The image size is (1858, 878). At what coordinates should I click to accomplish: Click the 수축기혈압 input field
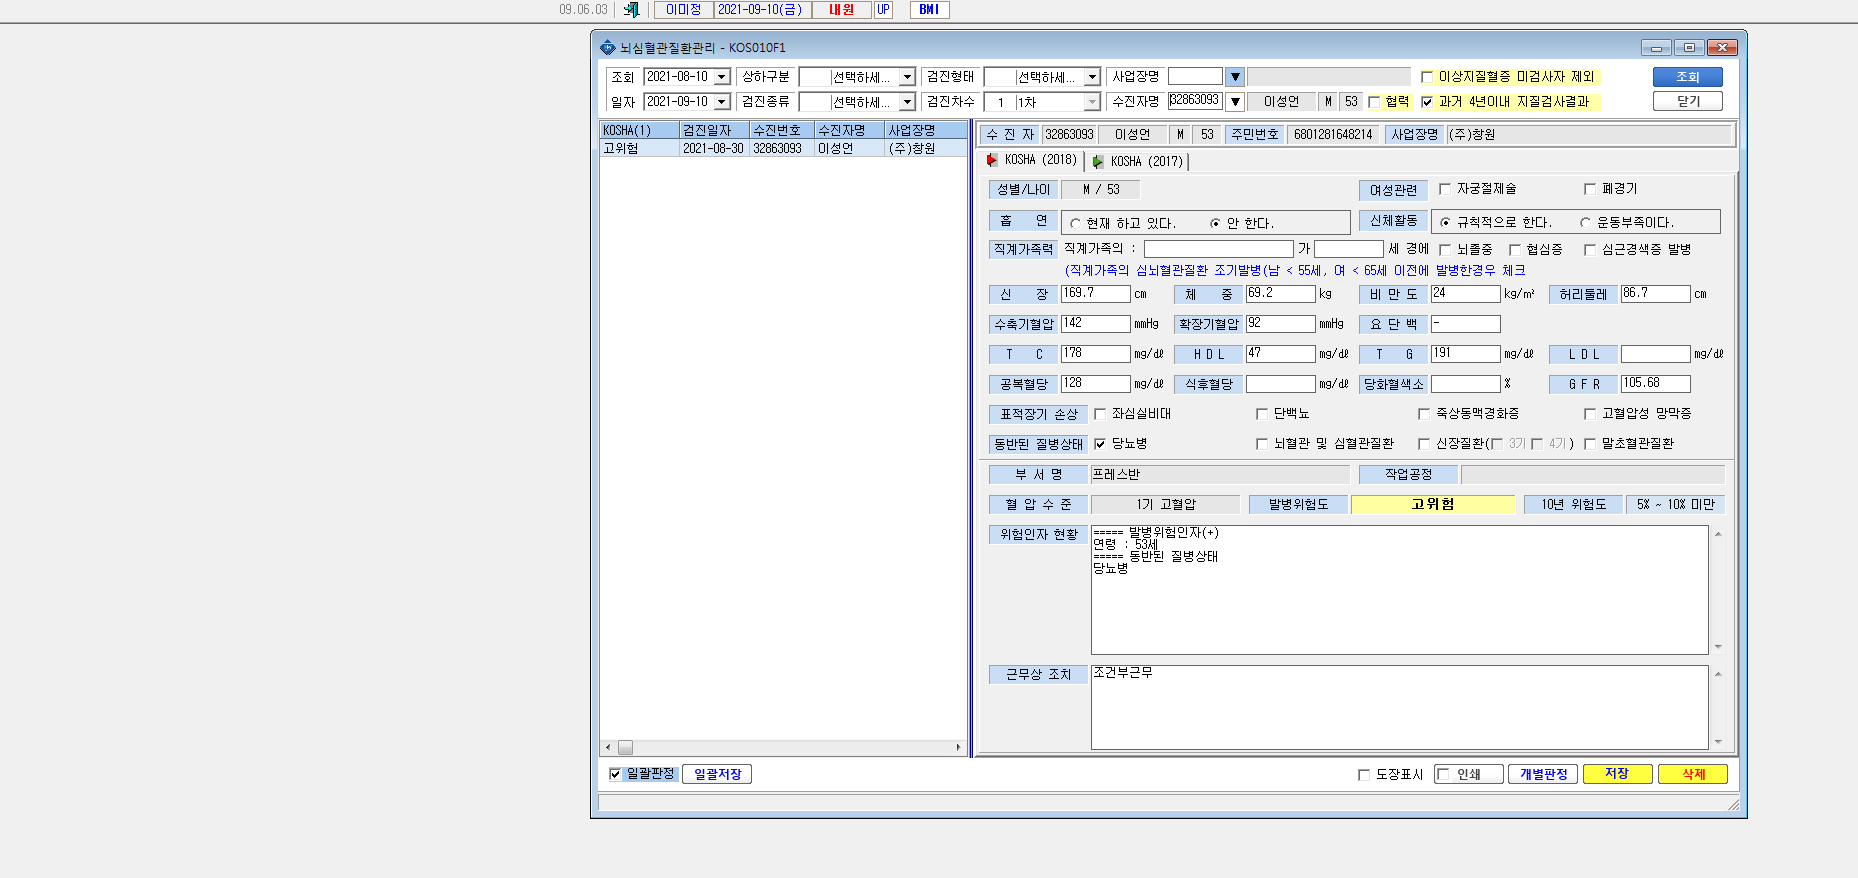tap(1095, 324)
